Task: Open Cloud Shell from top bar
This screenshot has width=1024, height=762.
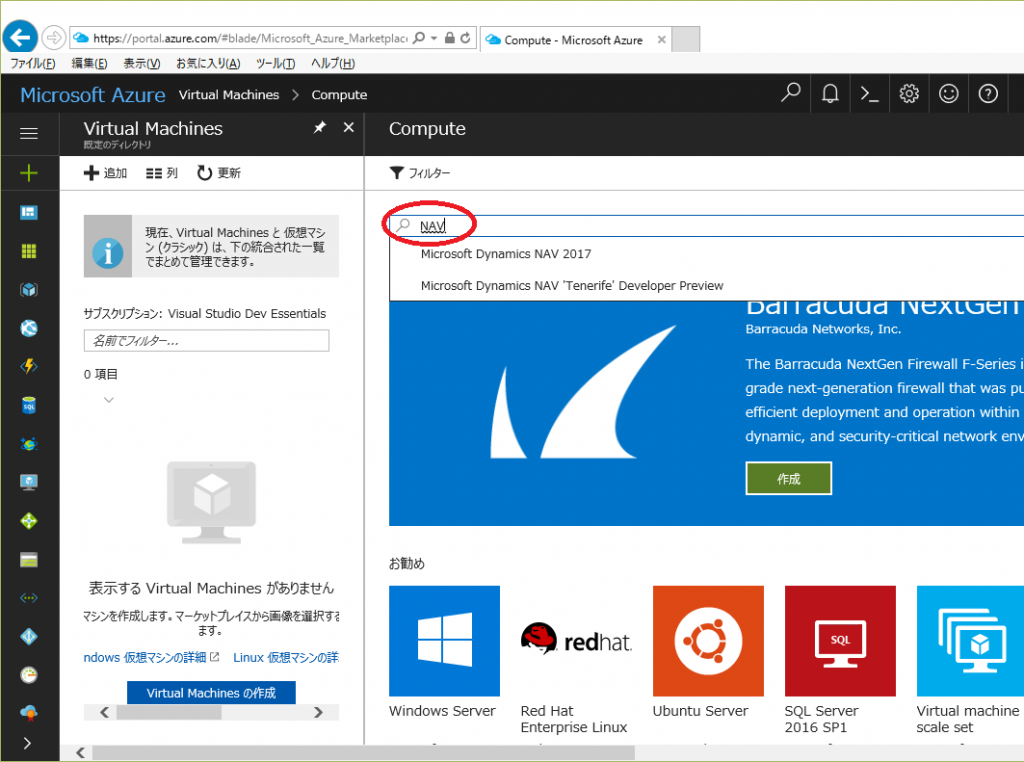Action: (870, 94)
